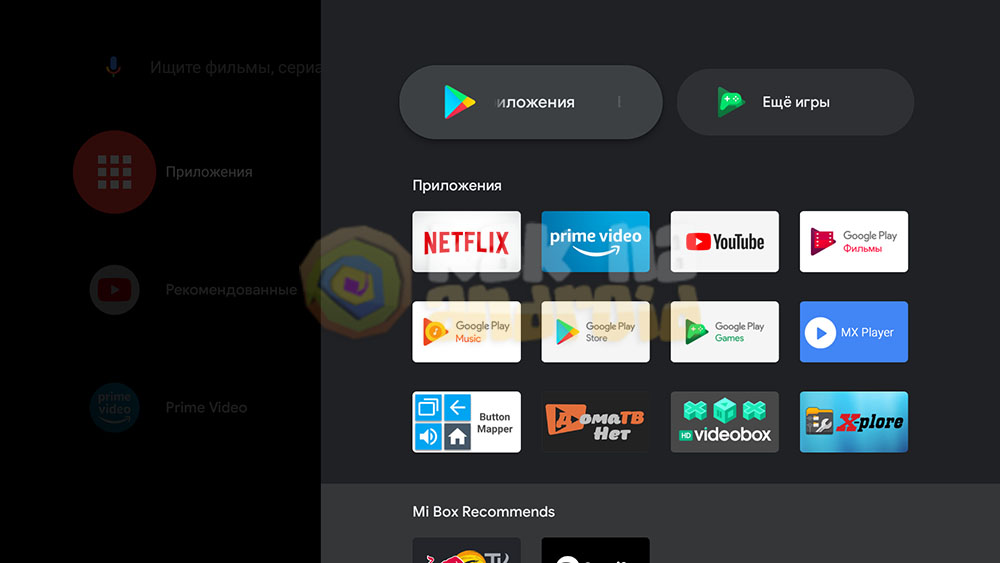The height and width of the screenshot is (563, 1000).
Task: Open the Netflix app tile
Action: coord(466,241)
